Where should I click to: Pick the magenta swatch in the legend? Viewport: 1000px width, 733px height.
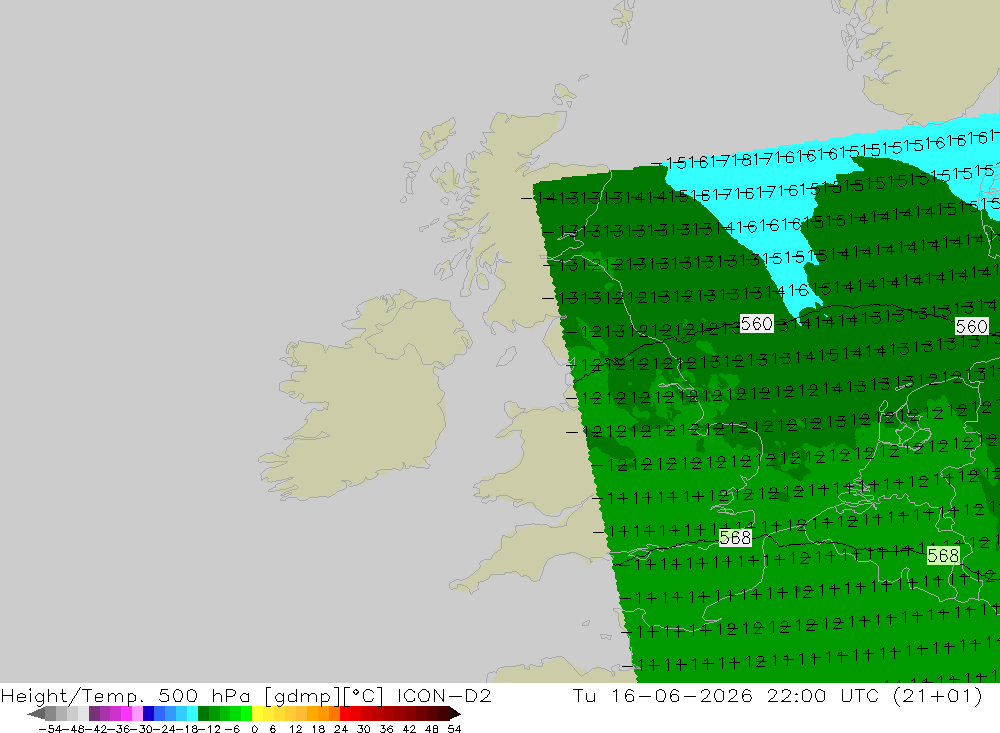tap(126, 713)
